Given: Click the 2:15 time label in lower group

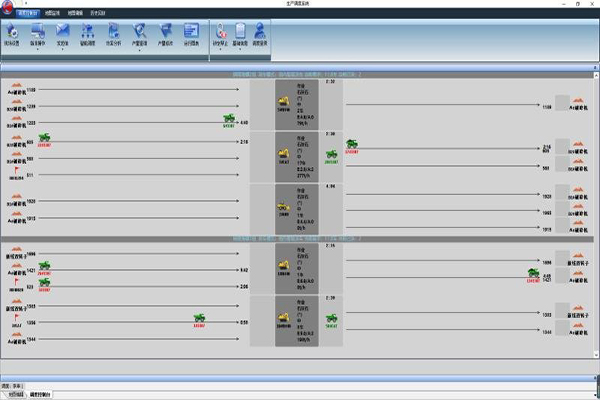Looking at the screenshot, I should [x=330, y=246].
